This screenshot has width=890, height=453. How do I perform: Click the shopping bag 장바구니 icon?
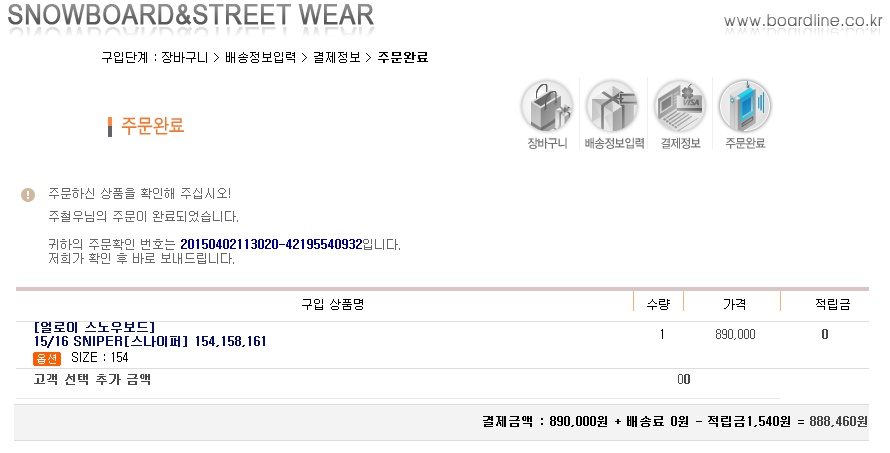[547, 107]
